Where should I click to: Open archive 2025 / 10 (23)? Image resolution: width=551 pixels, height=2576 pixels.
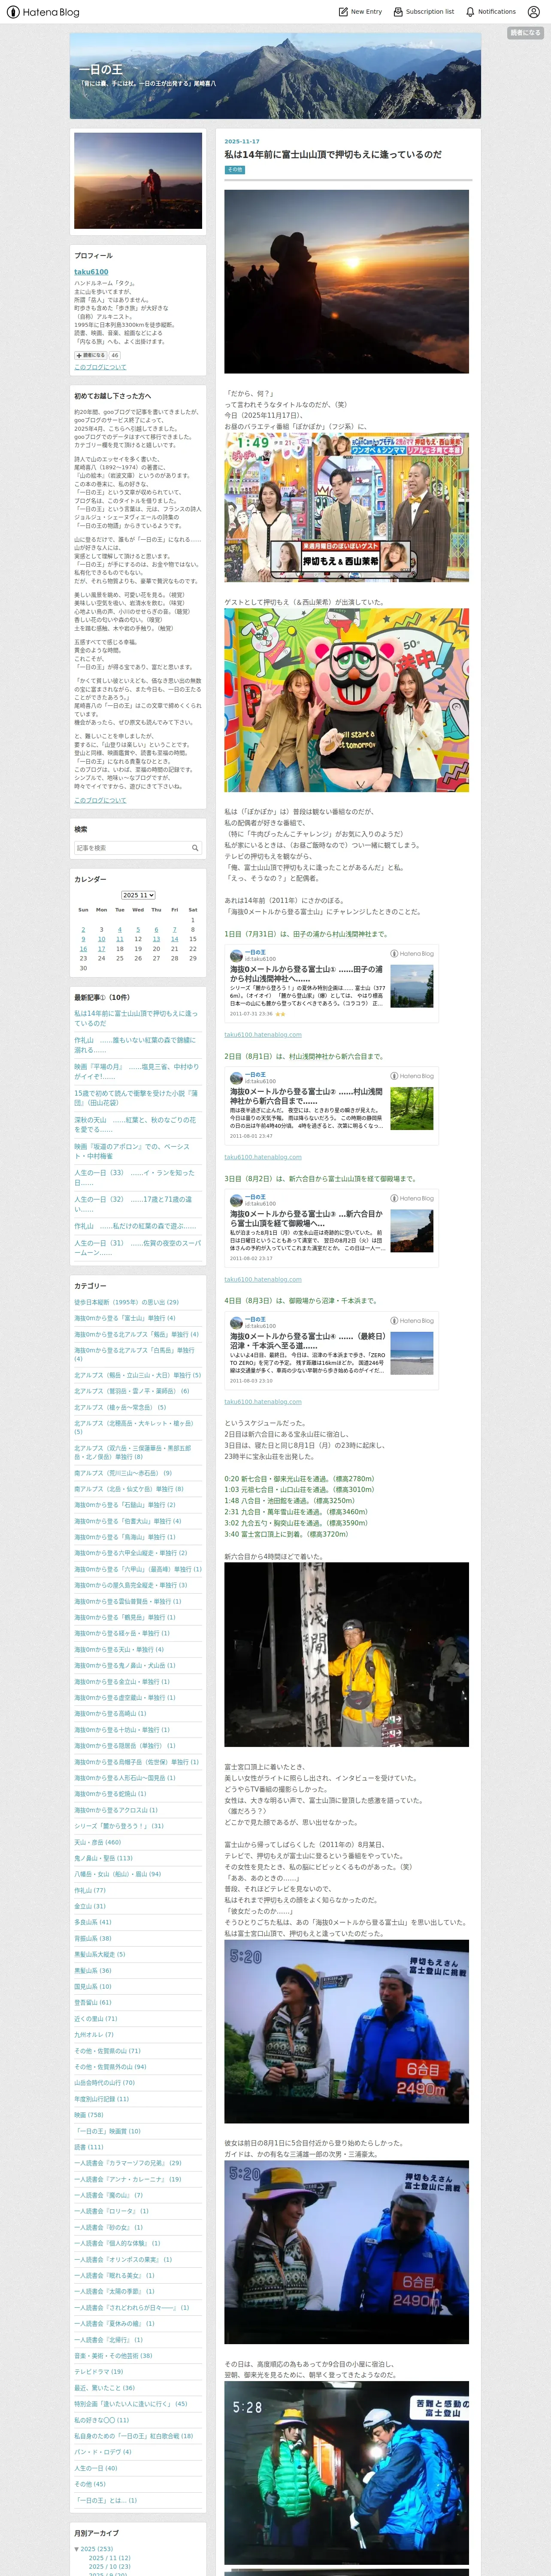pos(109,2567)
